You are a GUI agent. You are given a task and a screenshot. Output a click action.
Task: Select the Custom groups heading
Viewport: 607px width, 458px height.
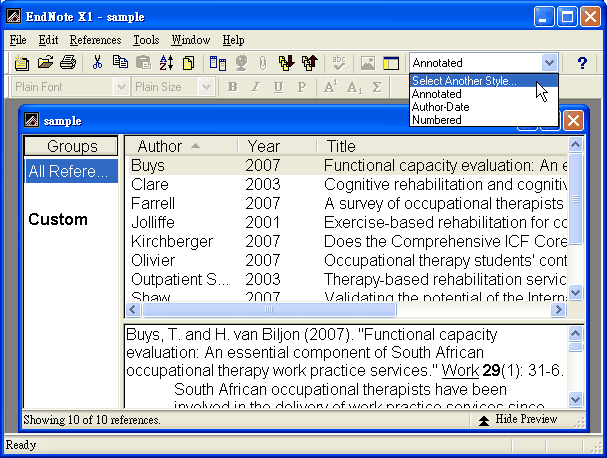pos(58,219)
